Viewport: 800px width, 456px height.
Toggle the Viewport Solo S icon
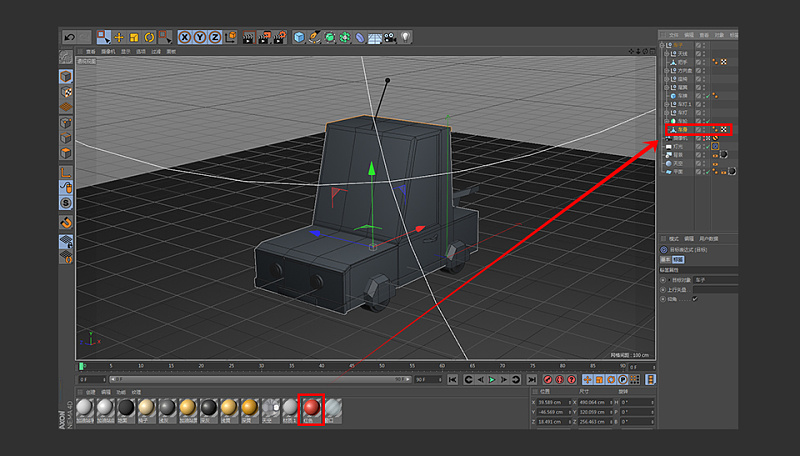(x=66, y=203)
